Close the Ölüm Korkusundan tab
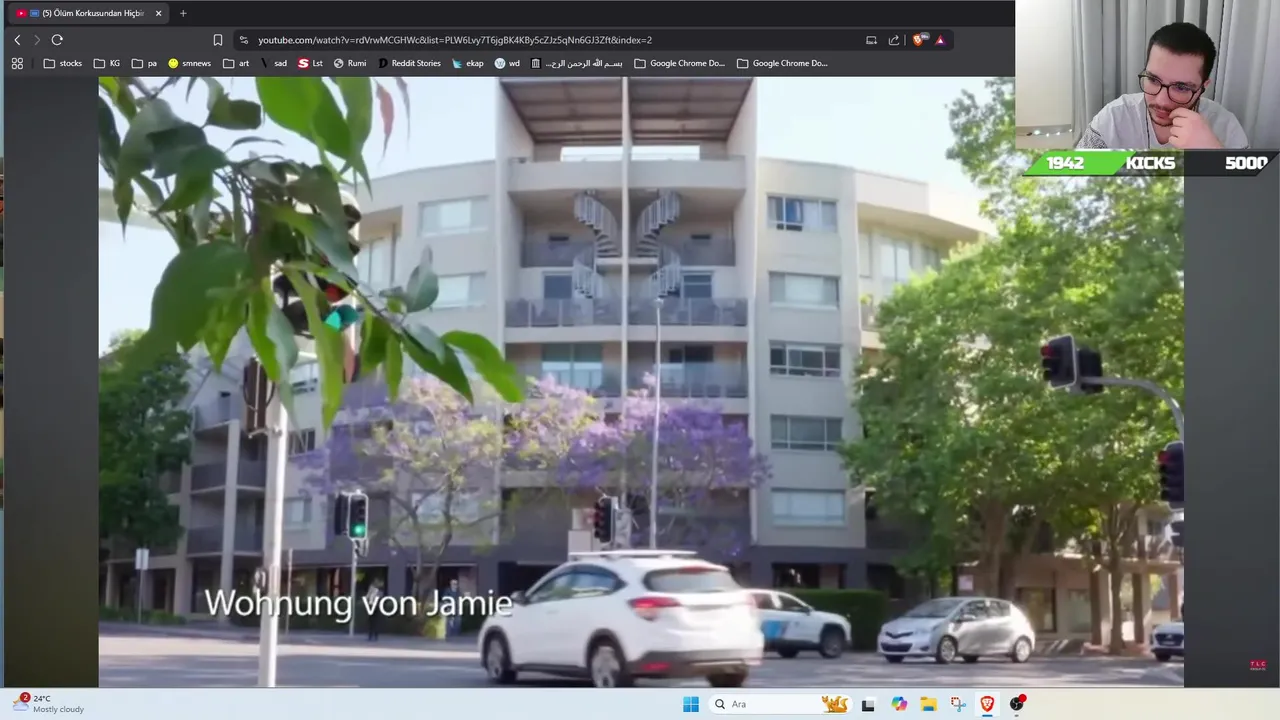The width and height of the screenshot is (1280, 720). (x=158, y=13)
